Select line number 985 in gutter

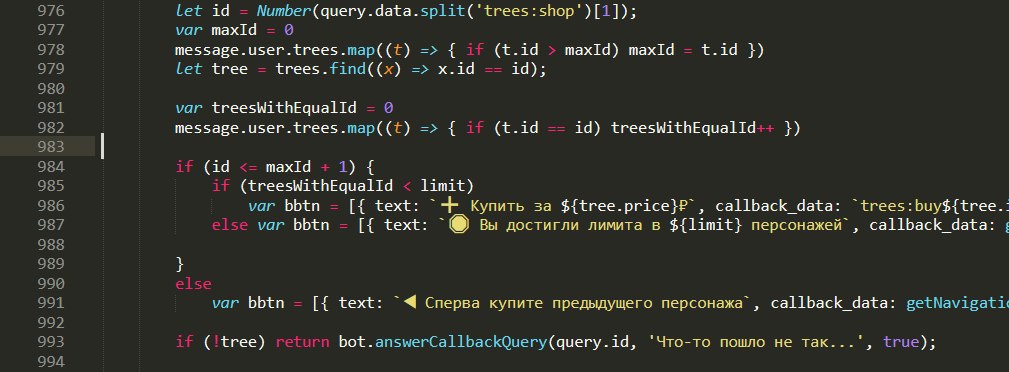tap(51, 186)
